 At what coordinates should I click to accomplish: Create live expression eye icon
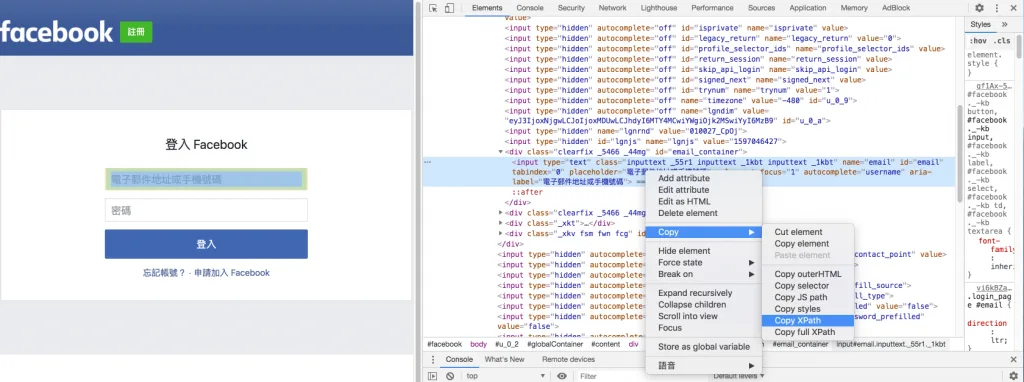coord(562,376)
